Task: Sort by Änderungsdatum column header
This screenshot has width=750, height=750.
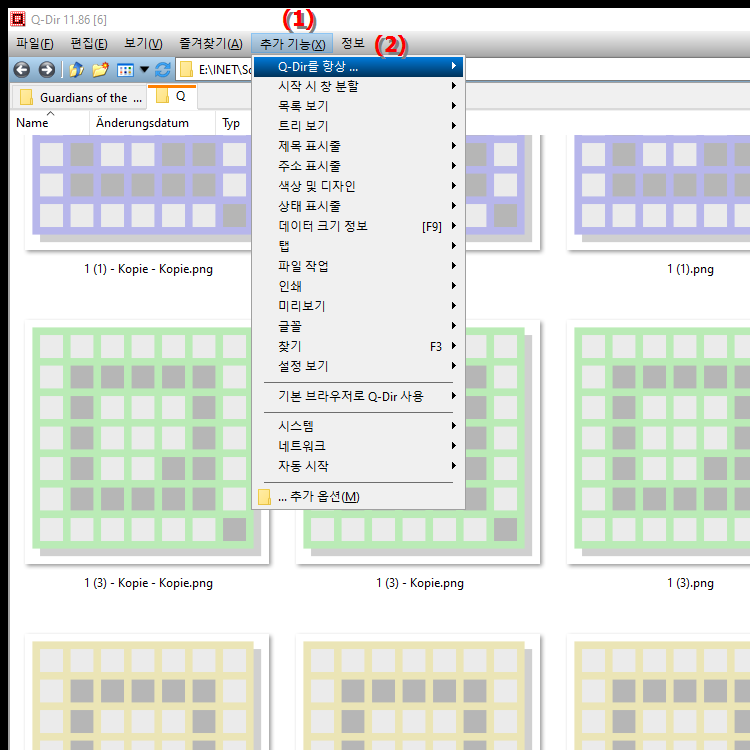Action: [153, 123]
